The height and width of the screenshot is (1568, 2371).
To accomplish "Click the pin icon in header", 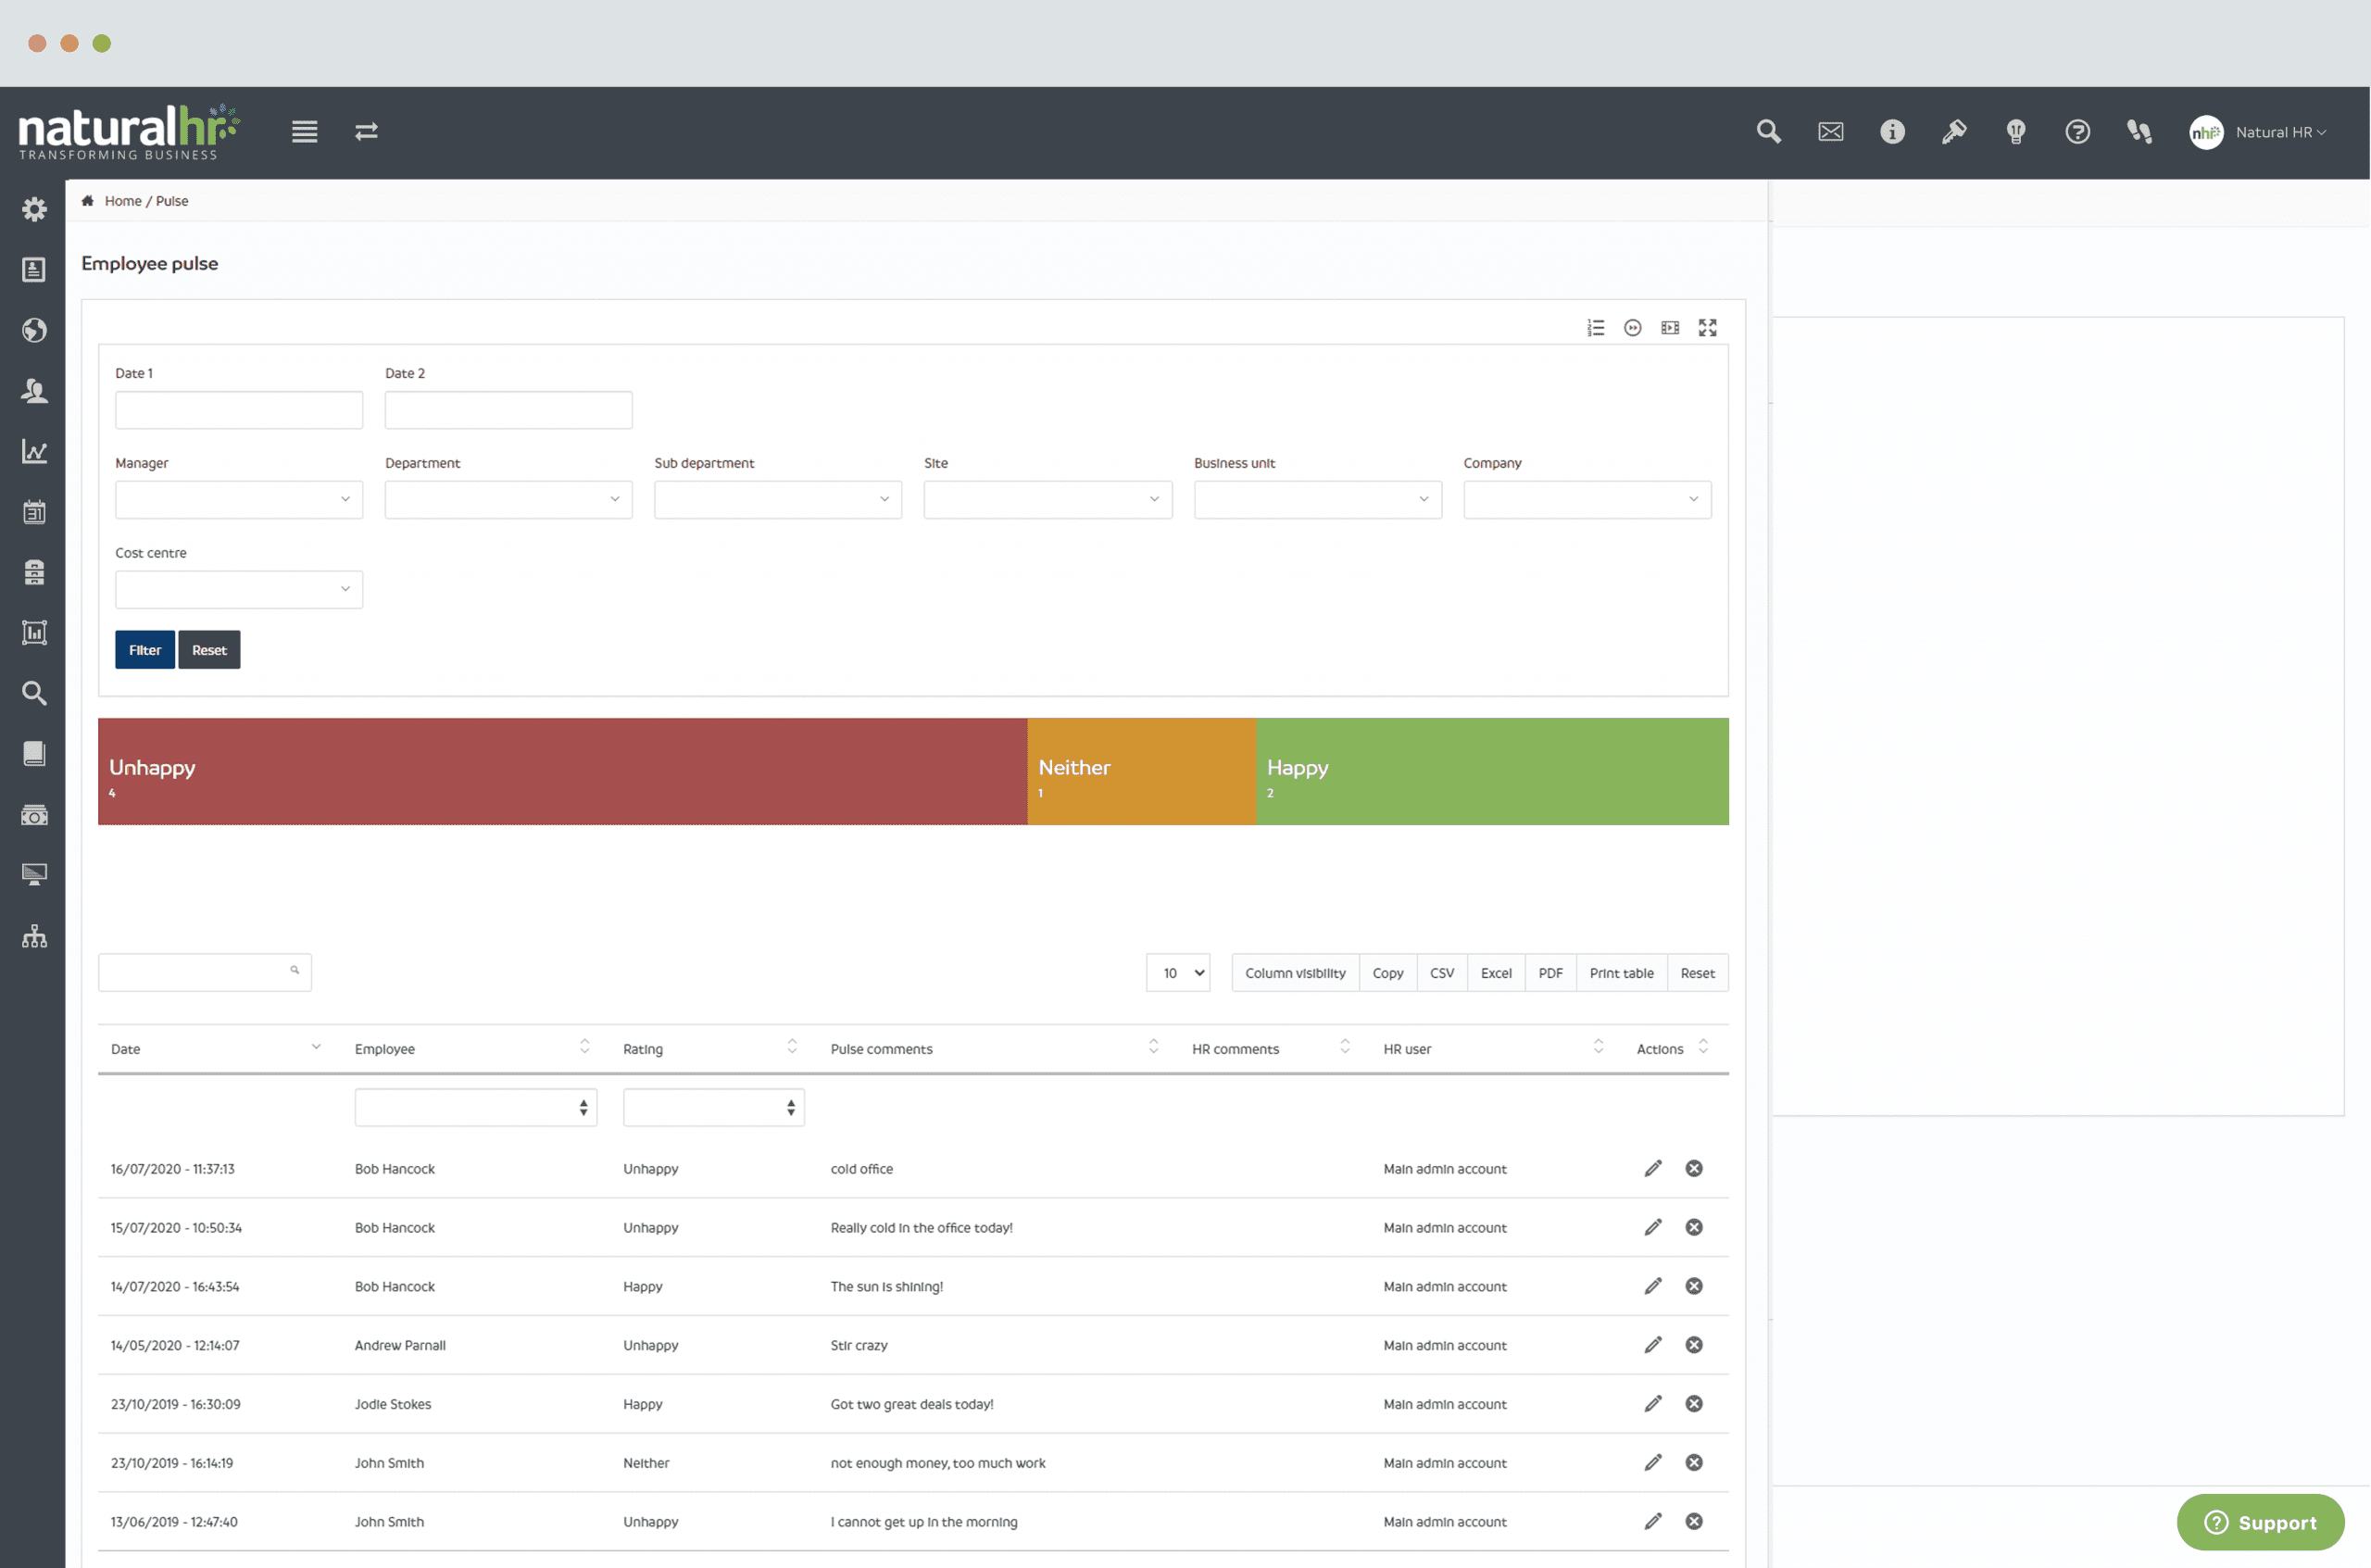I will click(x=1954, y=132).
